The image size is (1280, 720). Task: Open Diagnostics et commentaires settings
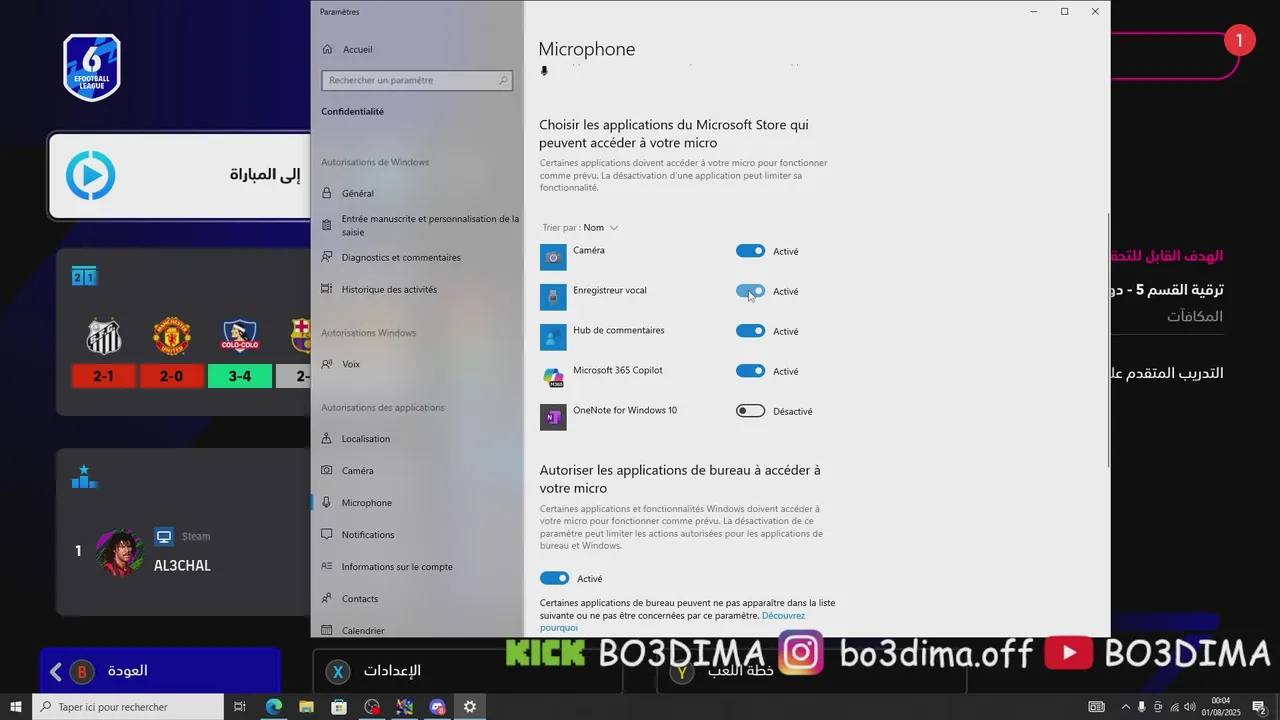(417, 257)
